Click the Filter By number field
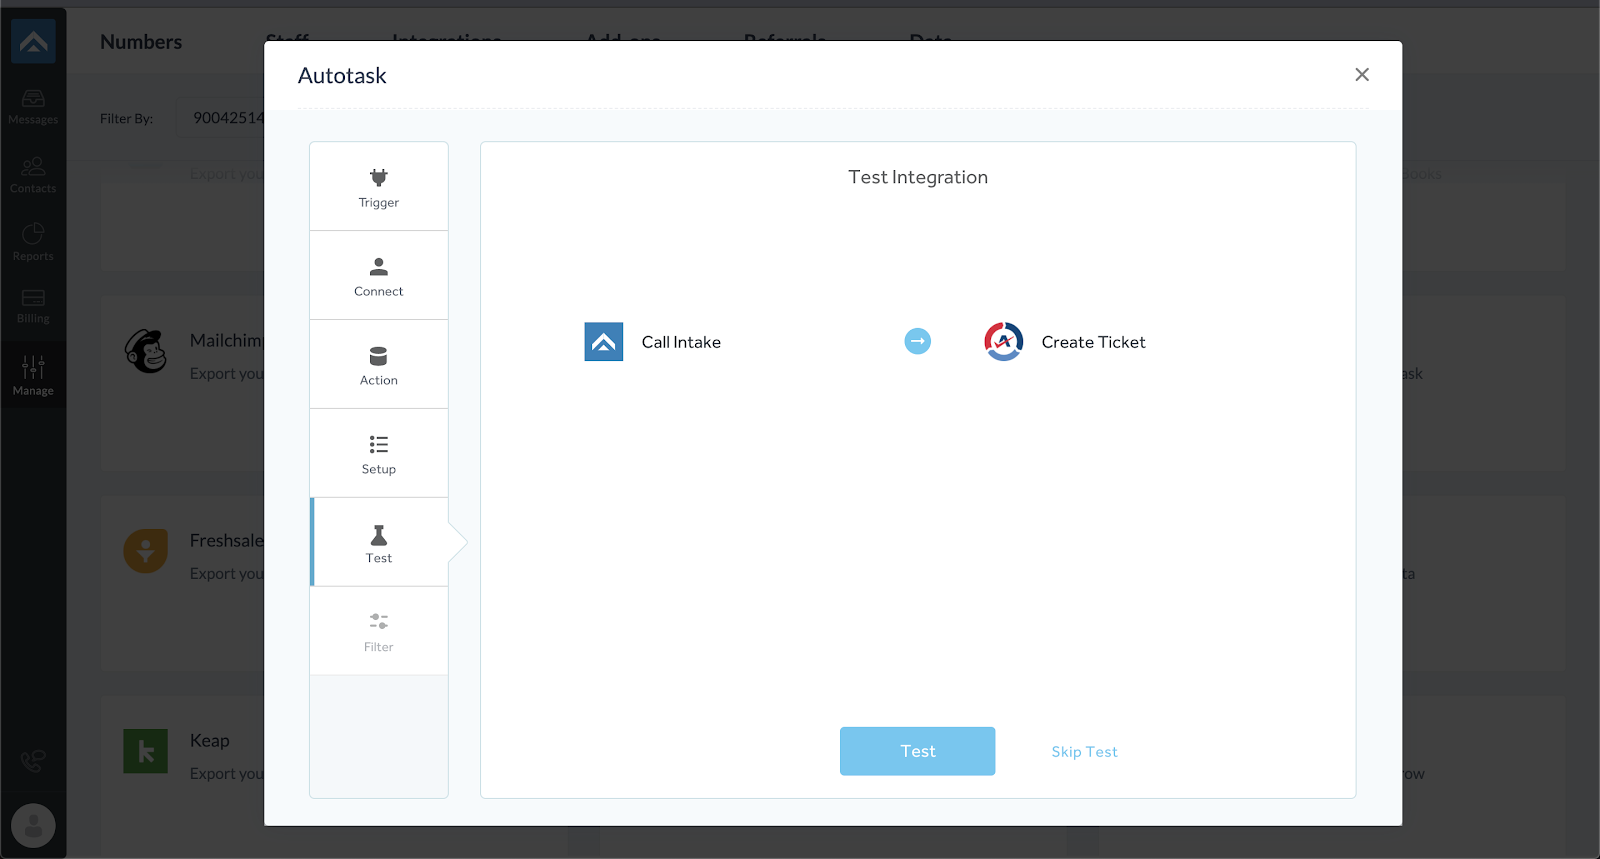Image resolution: width=1600 pixels, height=859 pixels. click(221, 118)
